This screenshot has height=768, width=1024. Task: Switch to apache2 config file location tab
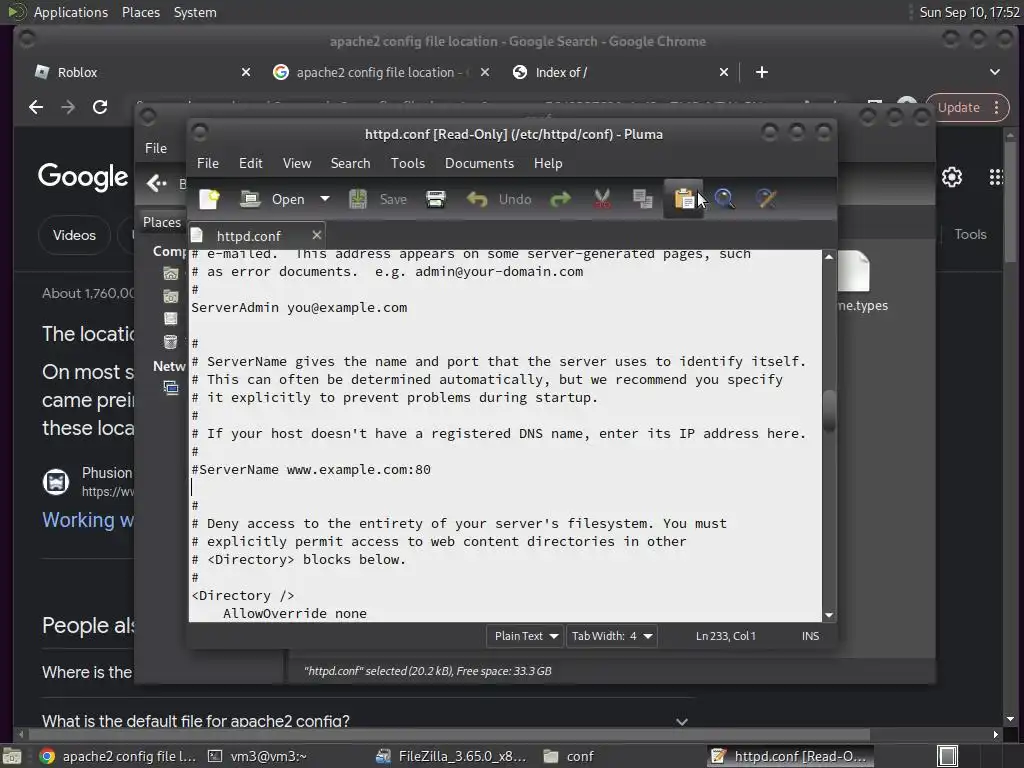379,72
